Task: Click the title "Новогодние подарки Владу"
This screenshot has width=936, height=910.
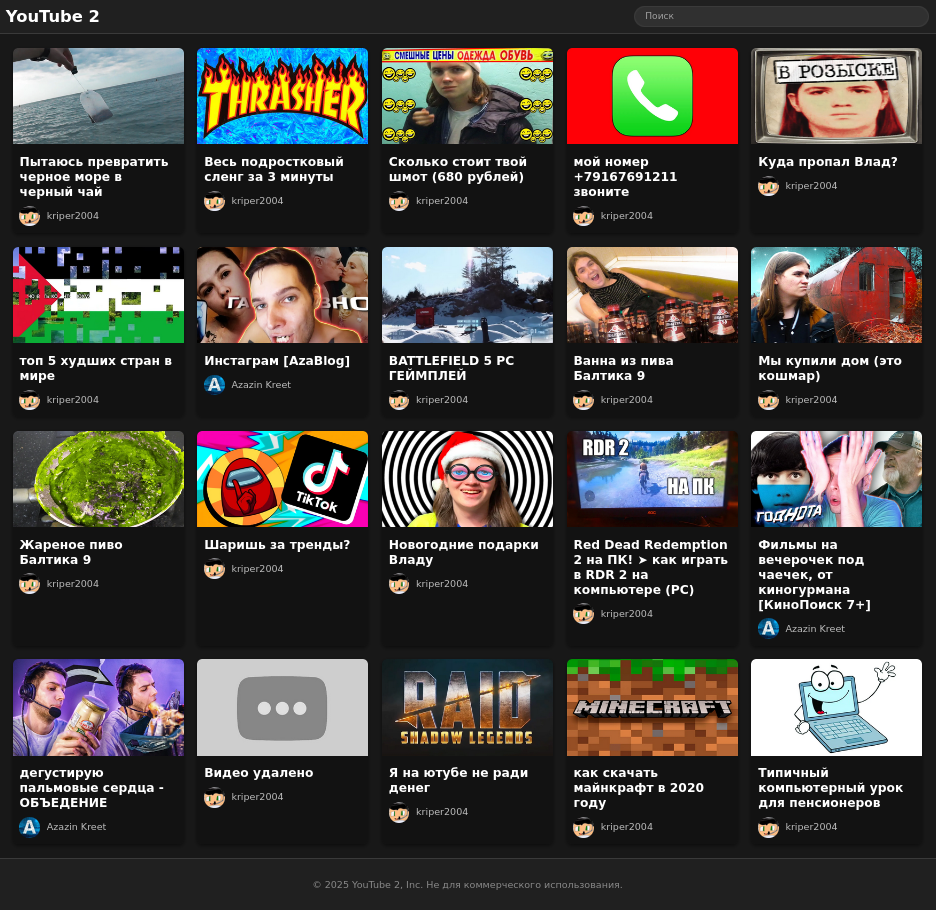Action: (x=464, y=552)
